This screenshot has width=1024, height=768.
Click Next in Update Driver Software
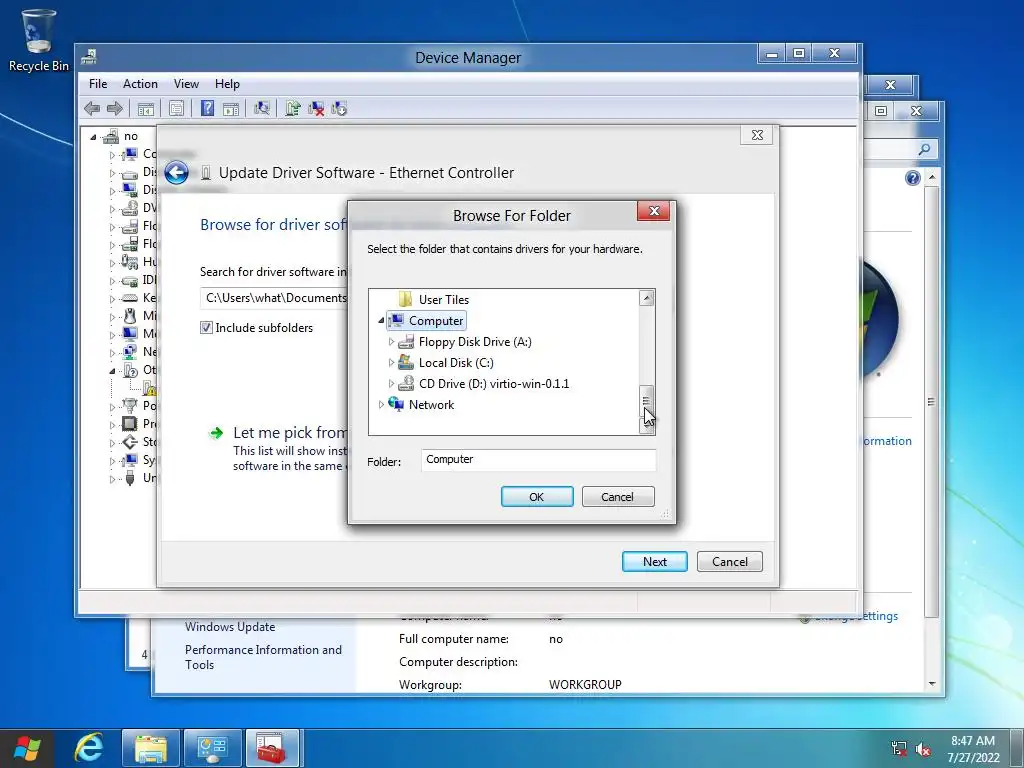[654, 562]
